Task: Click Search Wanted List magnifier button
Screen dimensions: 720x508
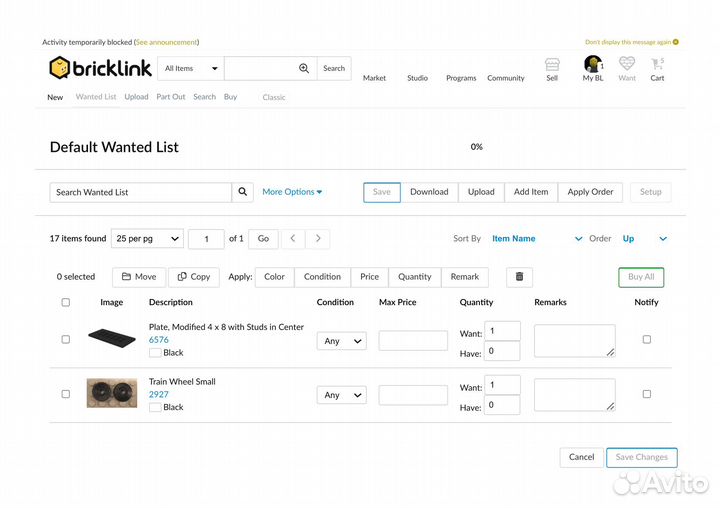Action: 244,192
